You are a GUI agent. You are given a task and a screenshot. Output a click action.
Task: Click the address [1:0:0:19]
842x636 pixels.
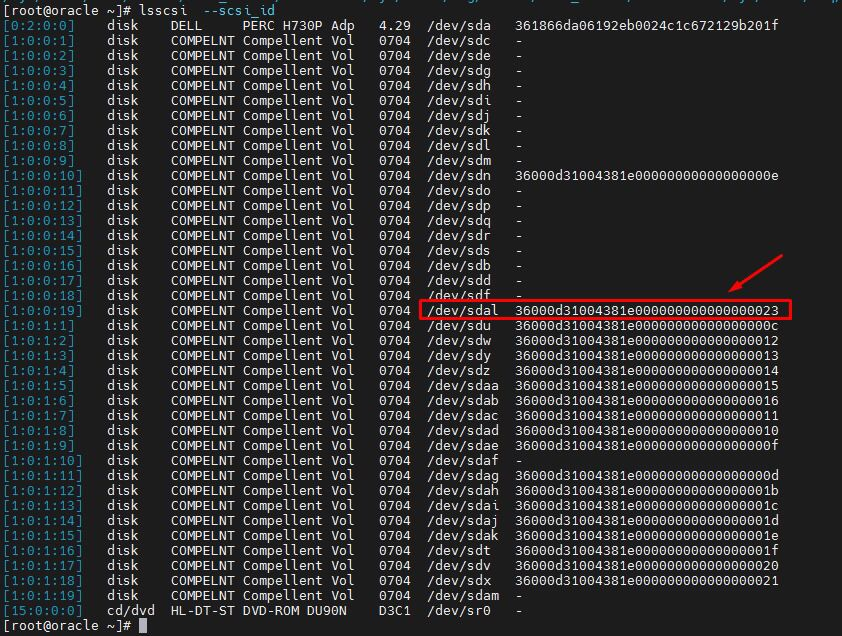click(x=43, y=310)
